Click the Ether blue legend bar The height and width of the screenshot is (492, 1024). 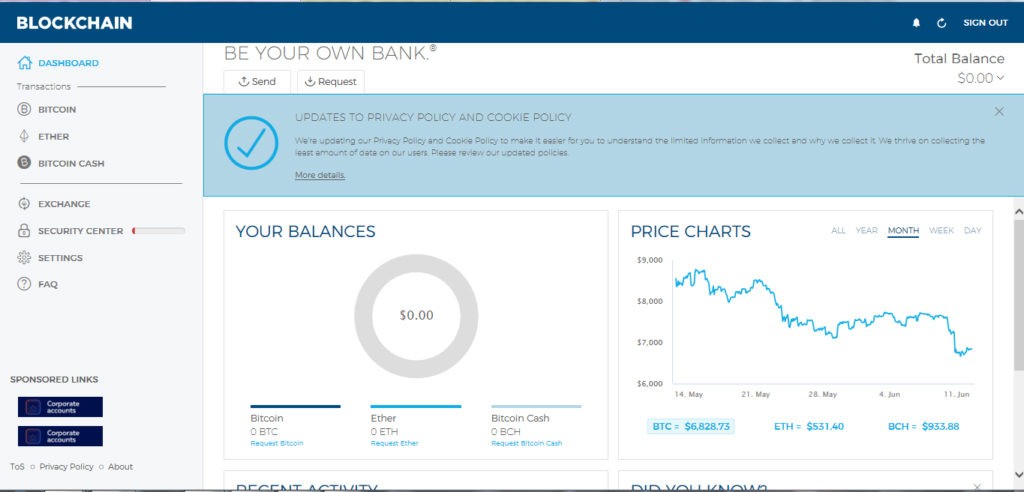click(416, 406)
